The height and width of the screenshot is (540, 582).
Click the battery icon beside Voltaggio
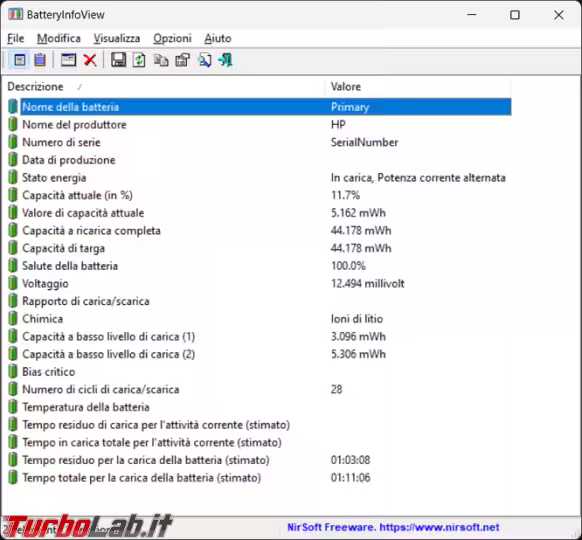pyautogui.click(x=13, y=284)
